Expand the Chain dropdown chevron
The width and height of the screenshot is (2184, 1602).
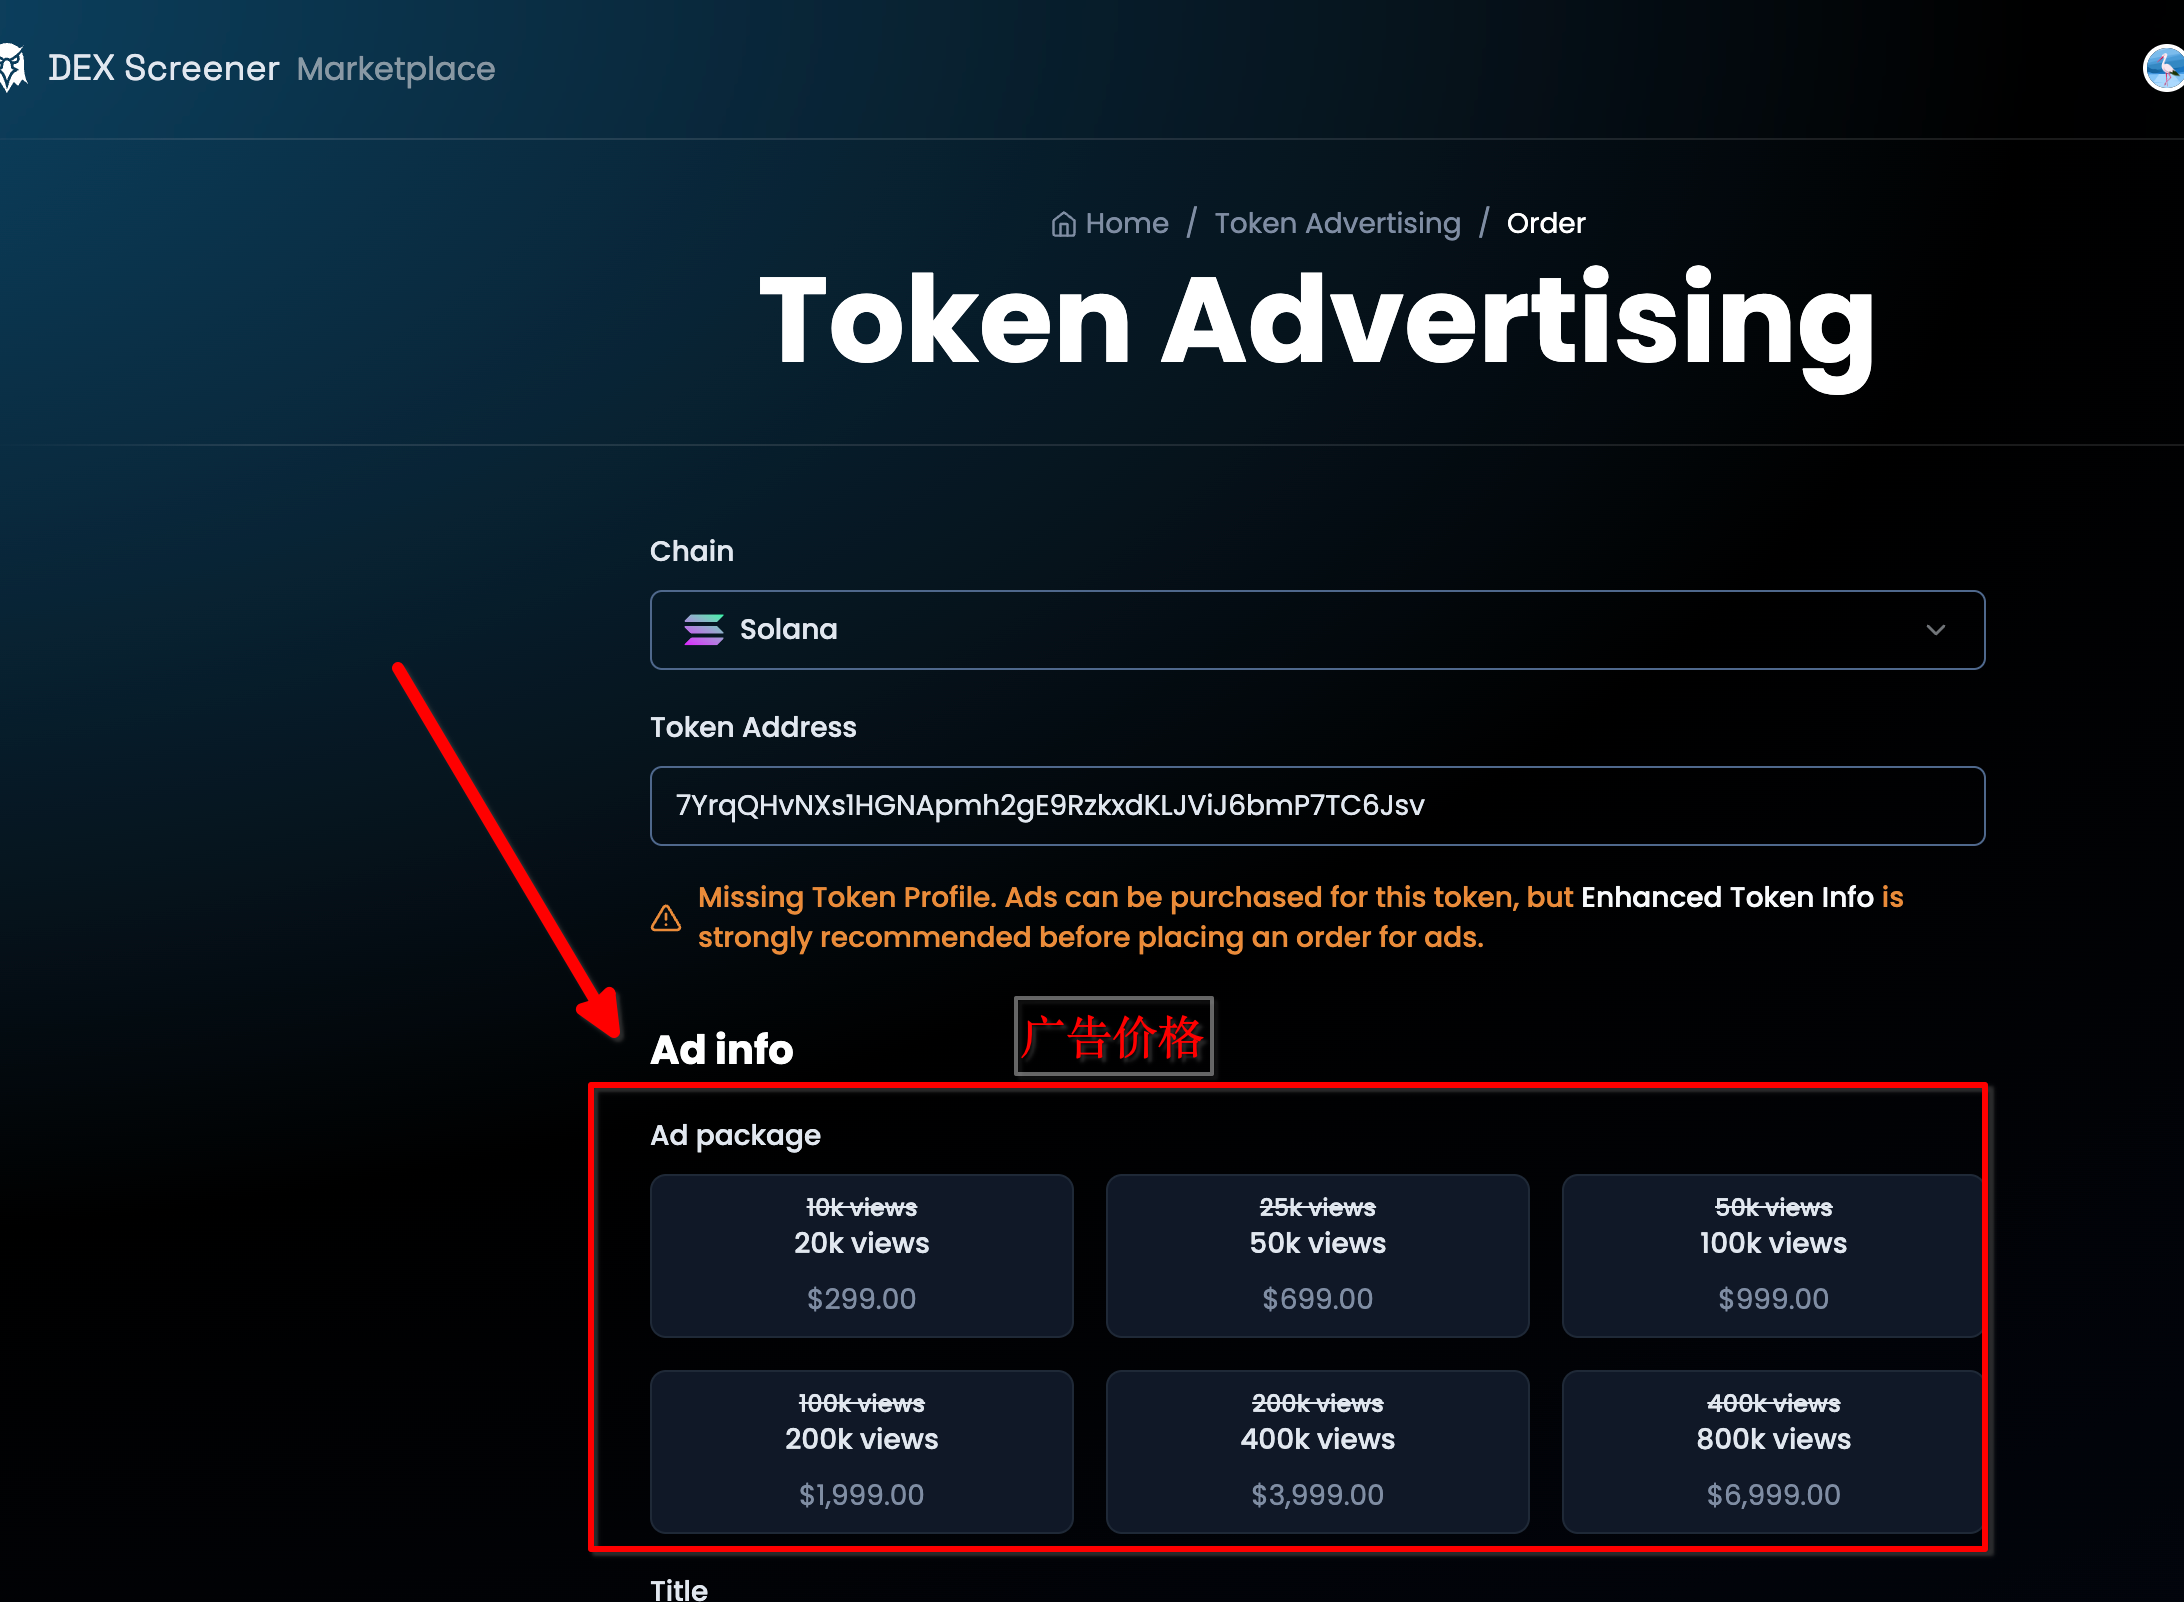tap(1935, 630)
